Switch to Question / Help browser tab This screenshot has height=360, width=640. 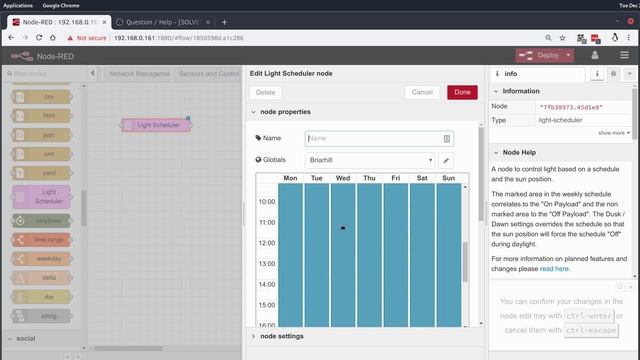coord(163,22)
